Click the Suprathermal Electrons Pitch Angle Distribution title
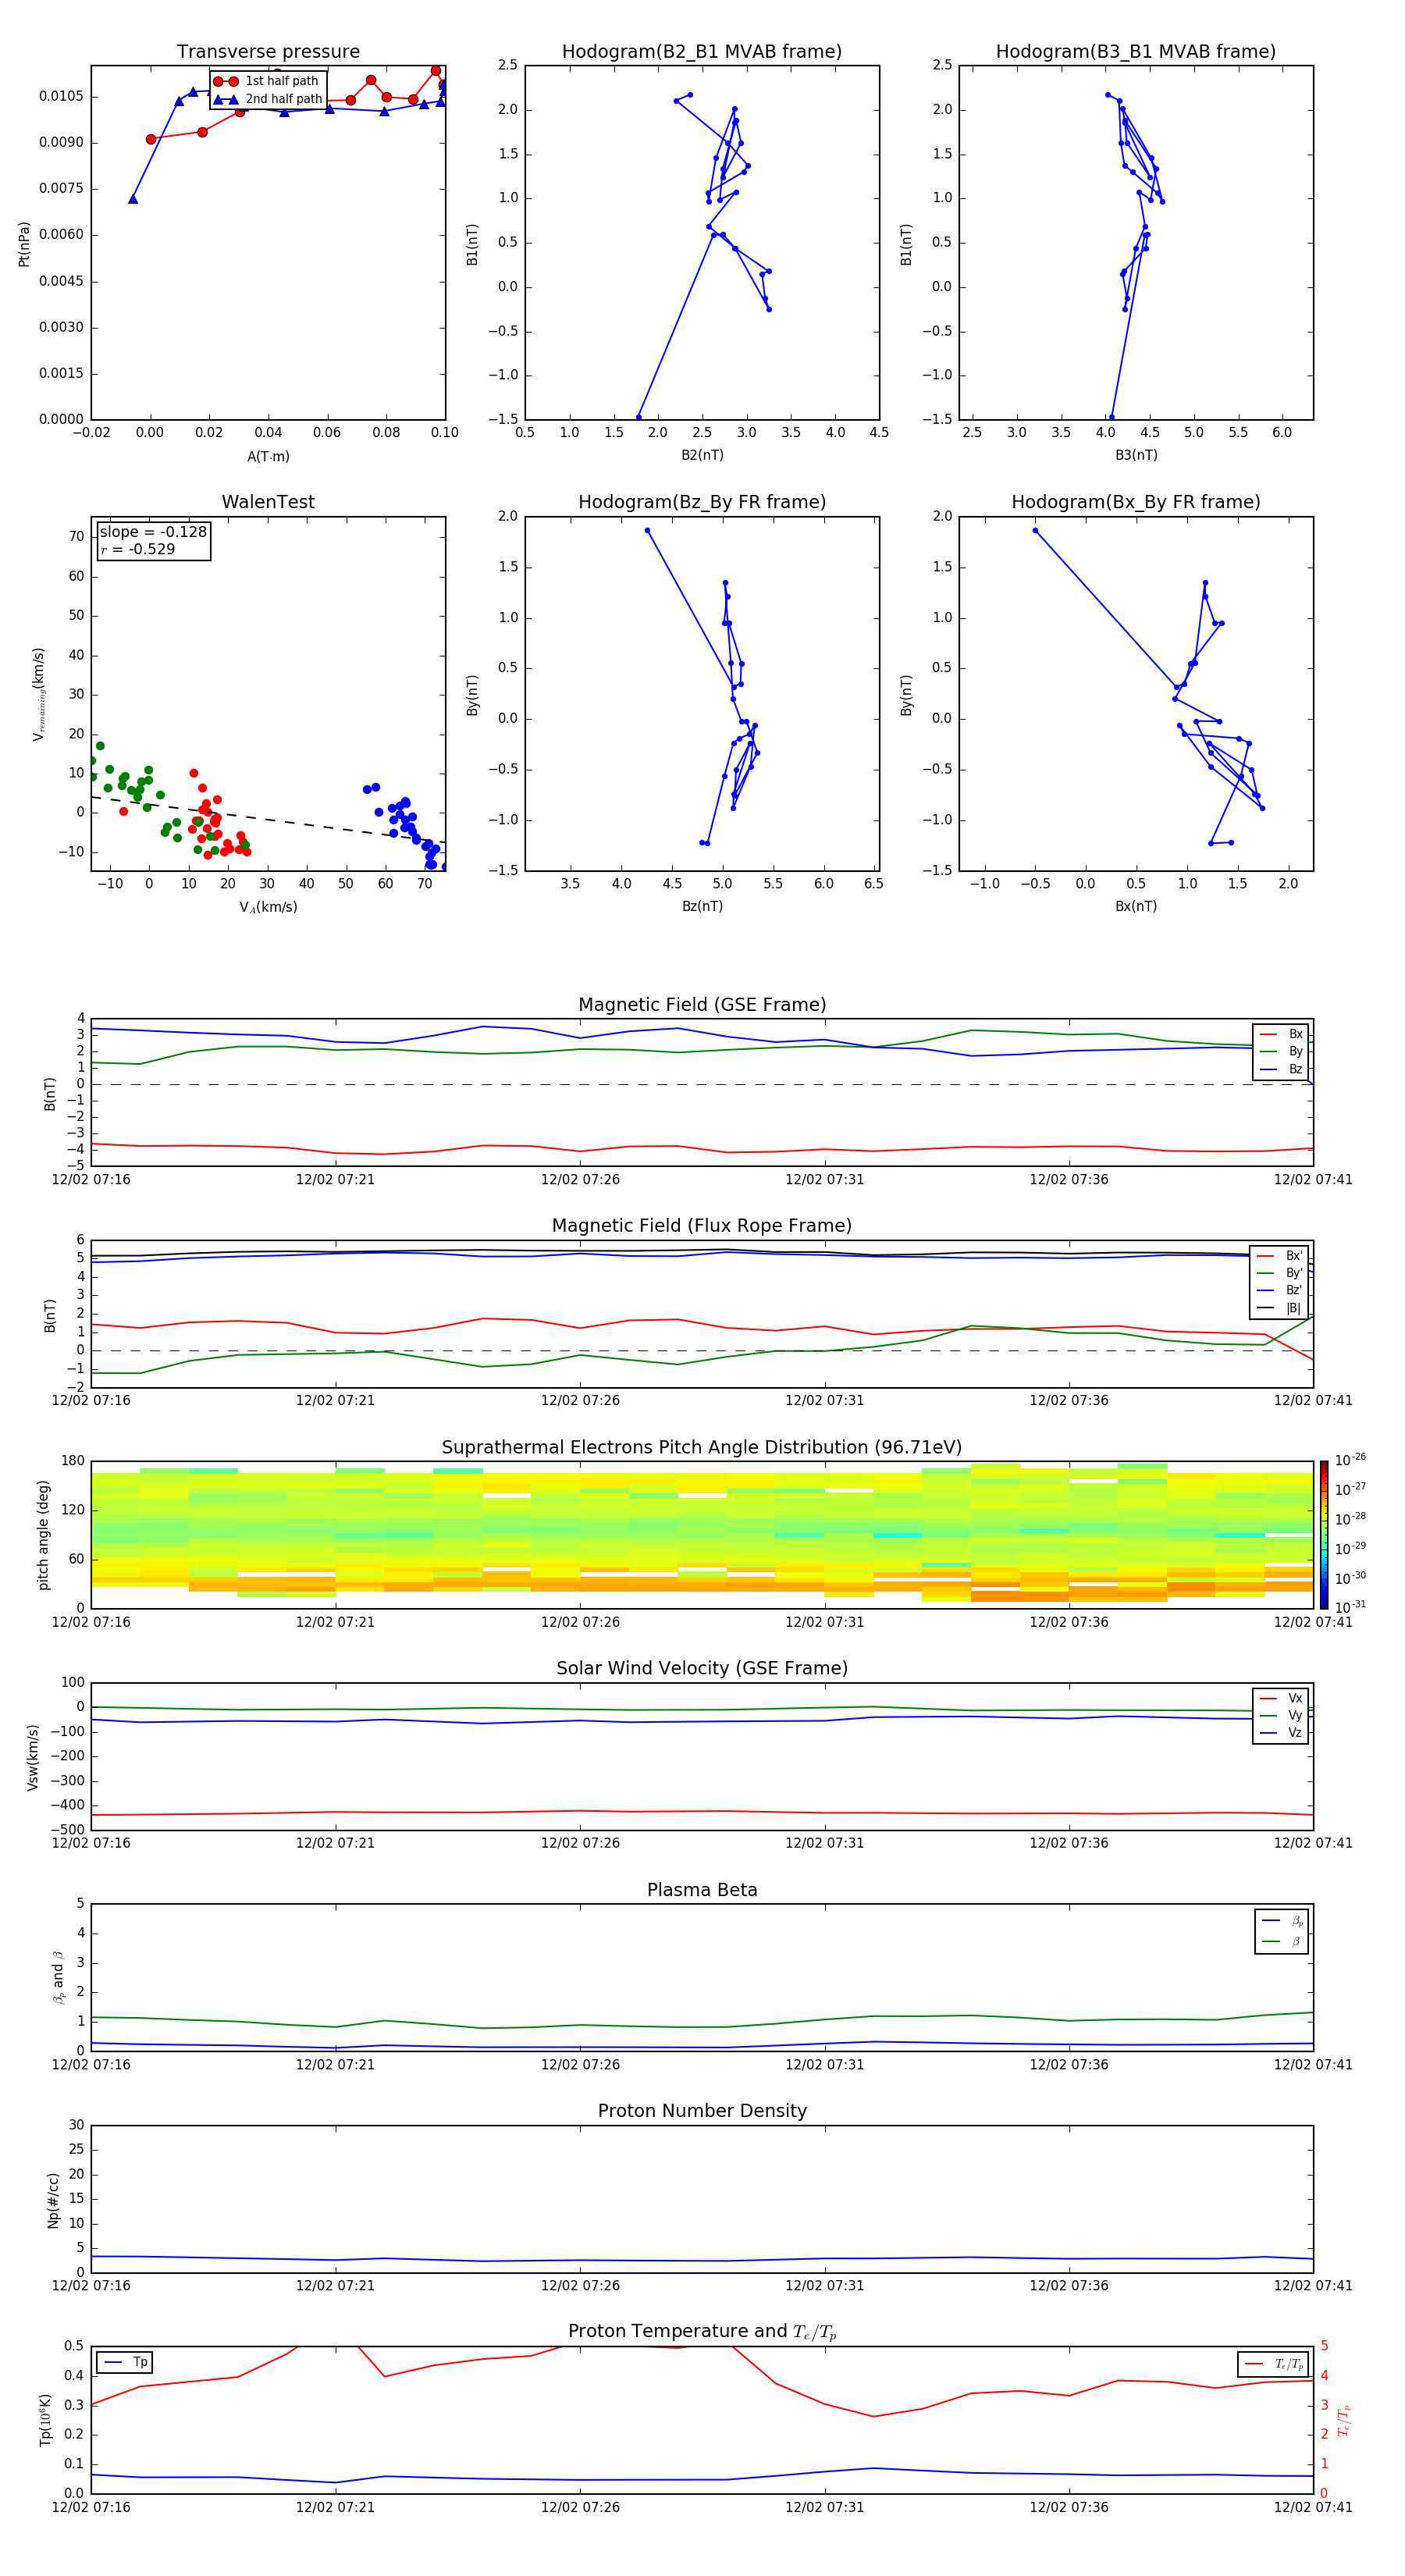Screen dimensions: 1405x2576 (x=702, y=1447)
